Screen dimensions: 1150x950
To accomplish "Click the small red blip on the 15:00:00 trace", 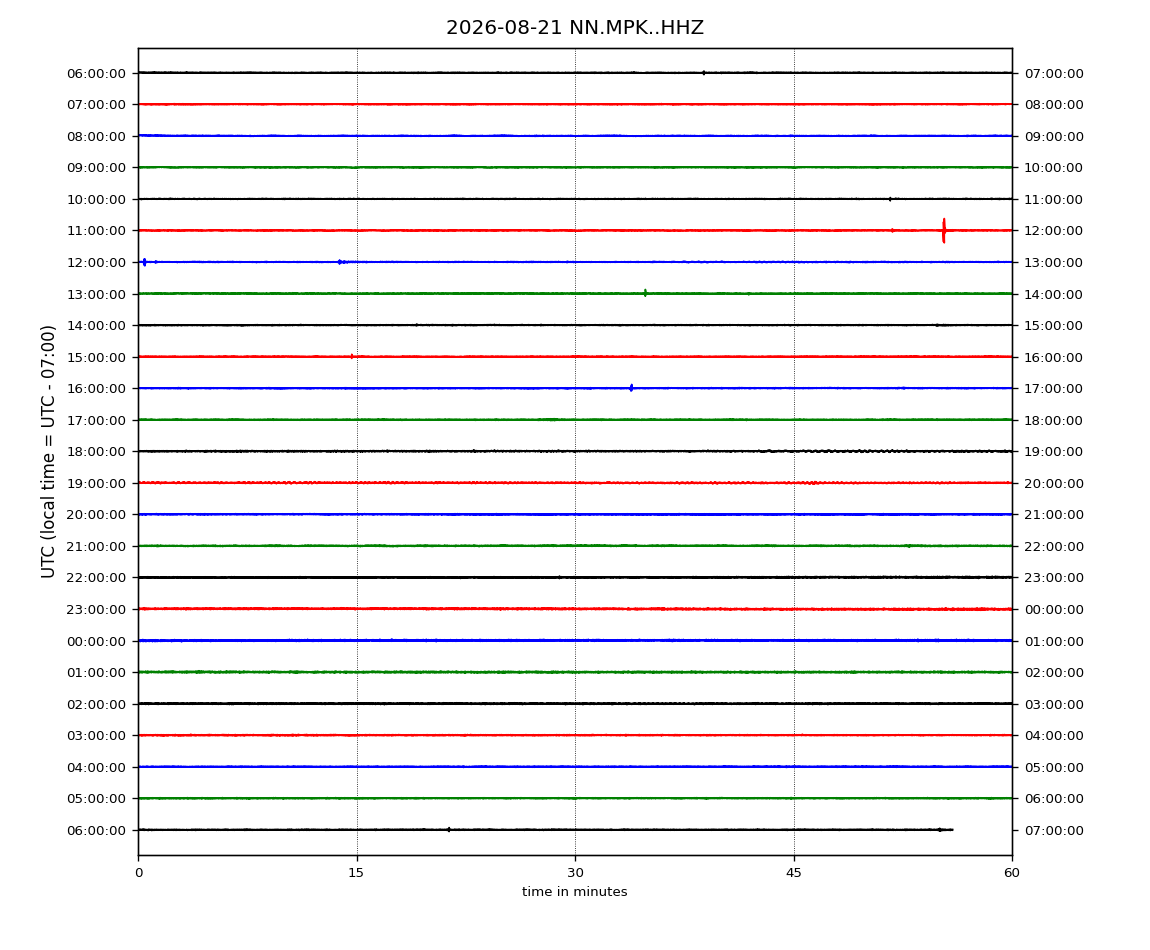I will pyautogui.click(x=352, y=357).
